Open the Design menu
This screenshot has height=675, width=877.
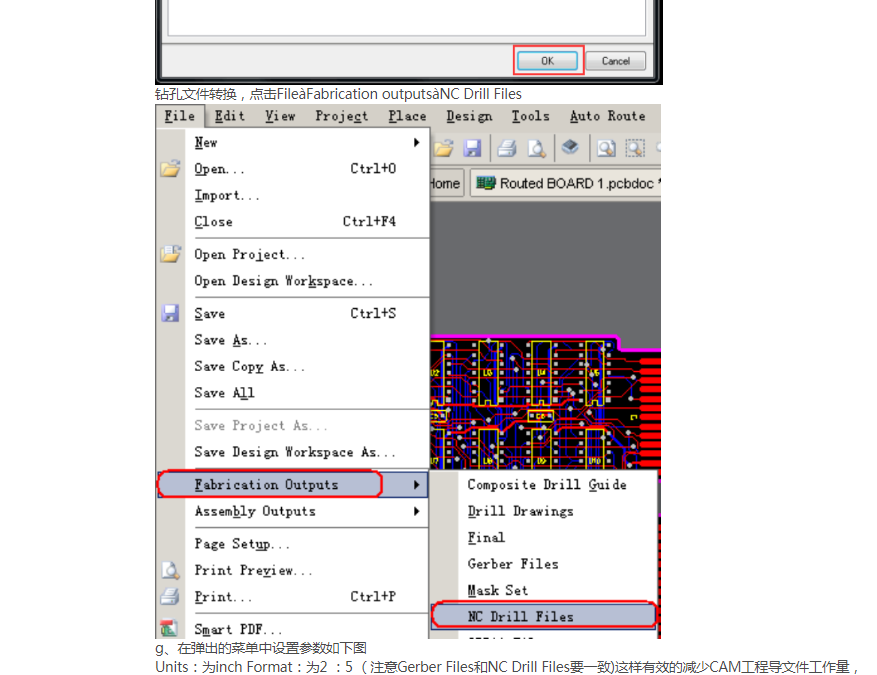(469, 116)
